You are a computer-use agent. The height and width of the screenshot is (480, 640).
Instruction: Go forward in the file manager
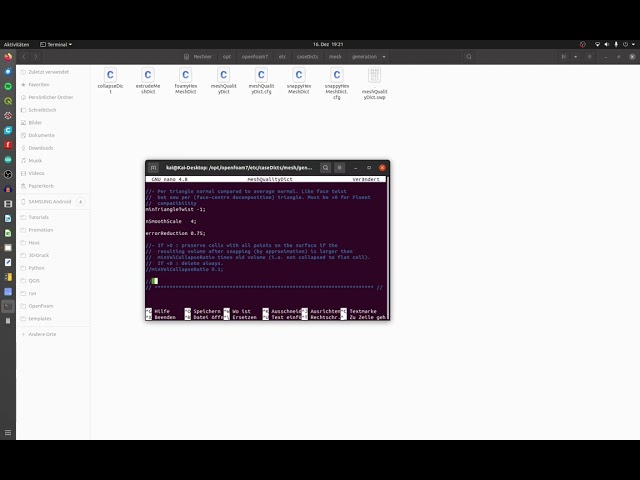point(36,57)
